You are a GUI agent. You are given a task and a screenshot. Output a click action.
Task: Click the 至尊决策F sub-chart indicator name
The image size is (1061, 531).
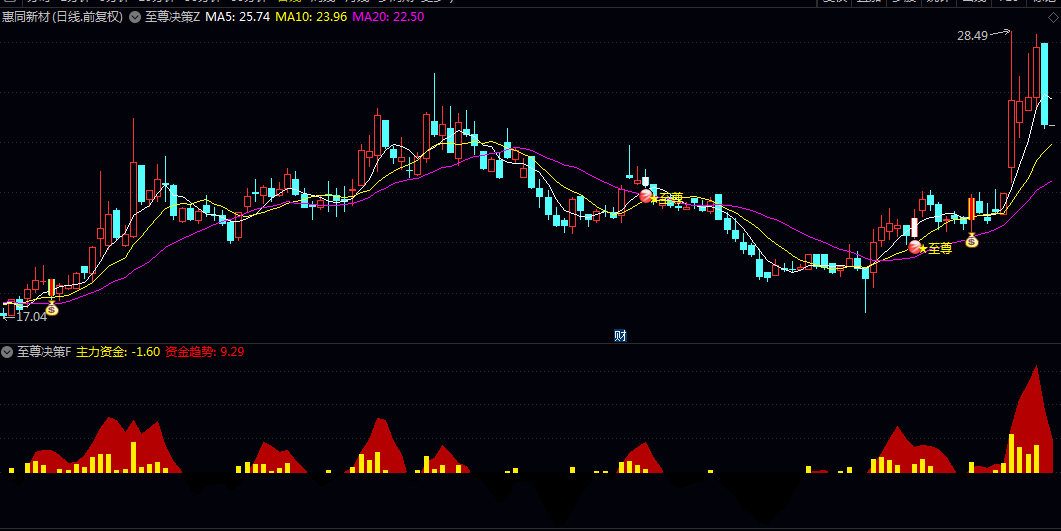44,352
